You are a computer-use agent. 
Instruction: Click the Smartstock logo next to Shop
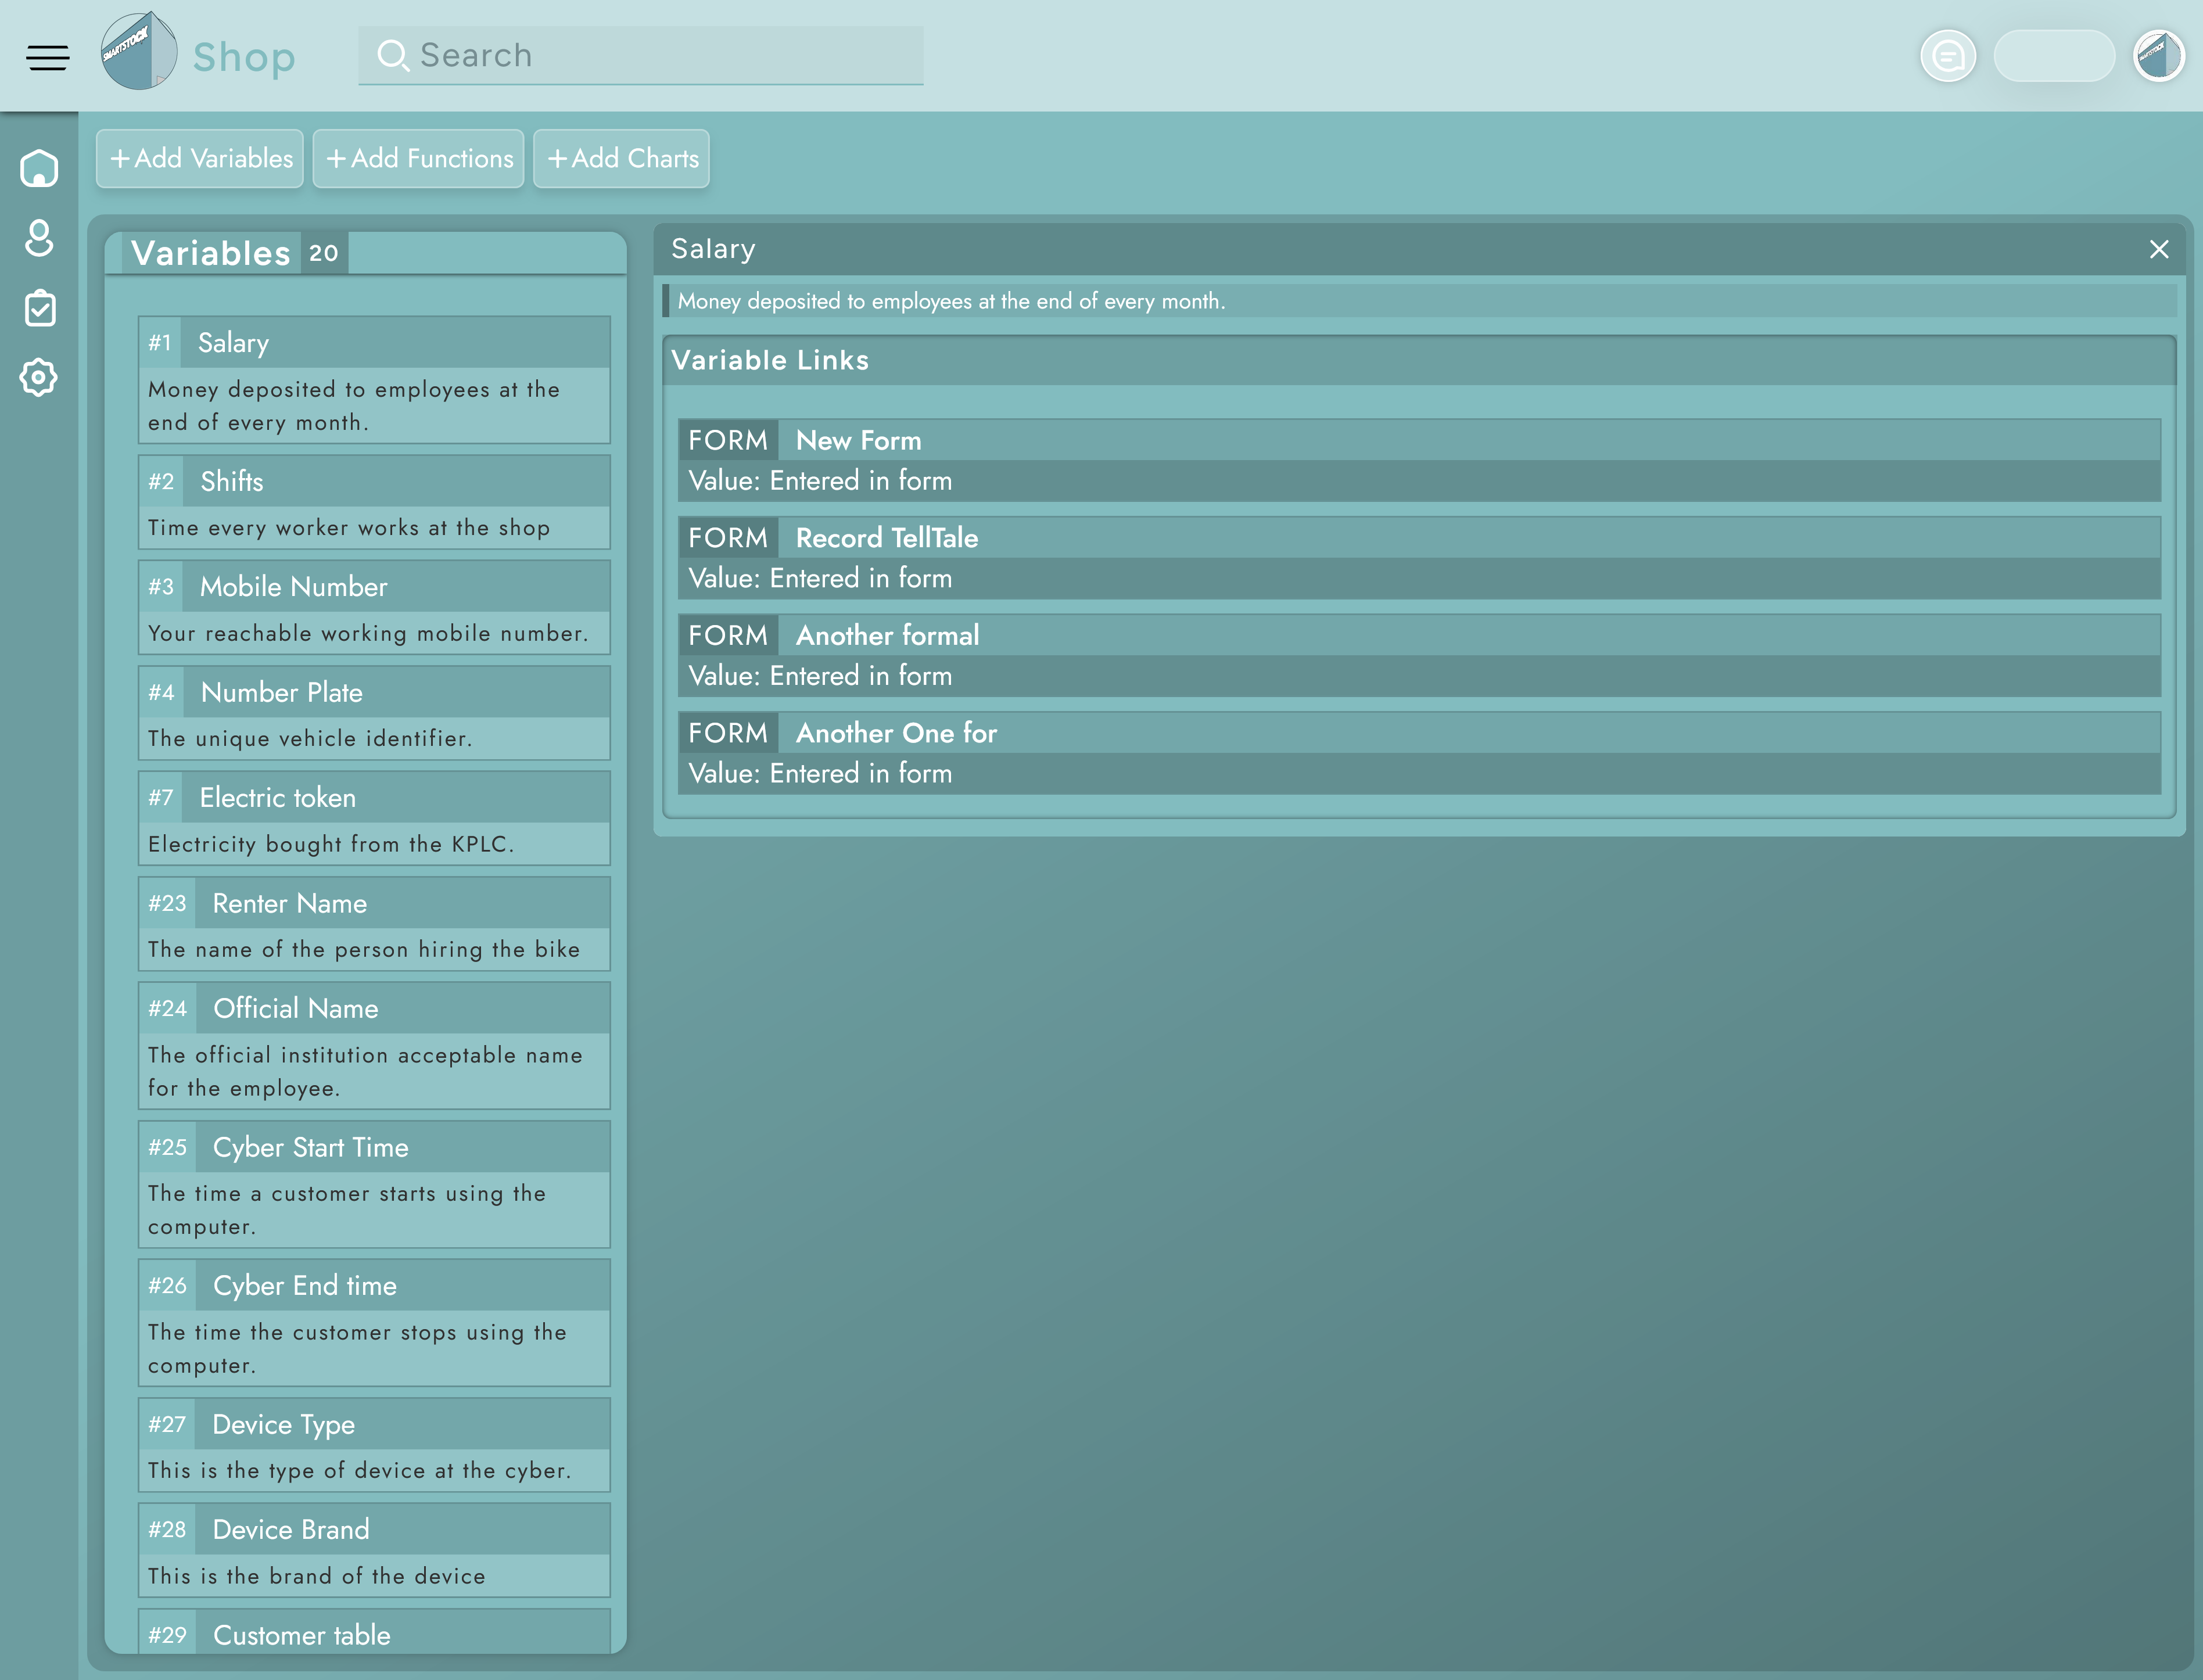pos(139,52)
